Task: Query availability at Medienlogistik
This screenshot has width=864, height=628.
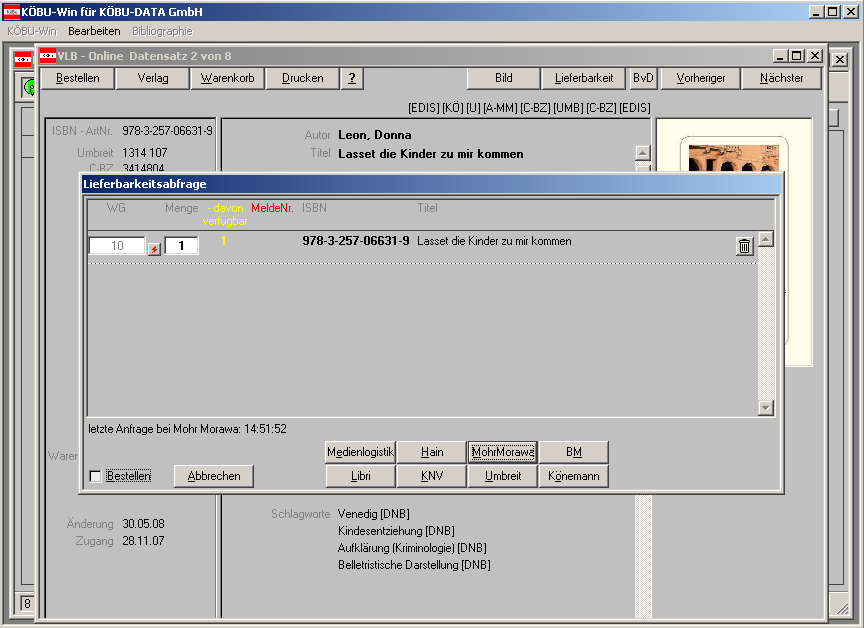Action: pyautogui.click(x=360, y=452)
